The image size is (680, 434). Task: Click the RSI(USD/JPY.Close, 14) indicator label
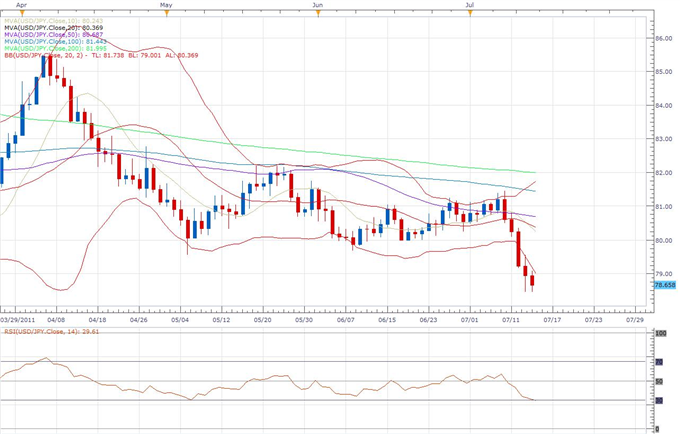point(52,330)
